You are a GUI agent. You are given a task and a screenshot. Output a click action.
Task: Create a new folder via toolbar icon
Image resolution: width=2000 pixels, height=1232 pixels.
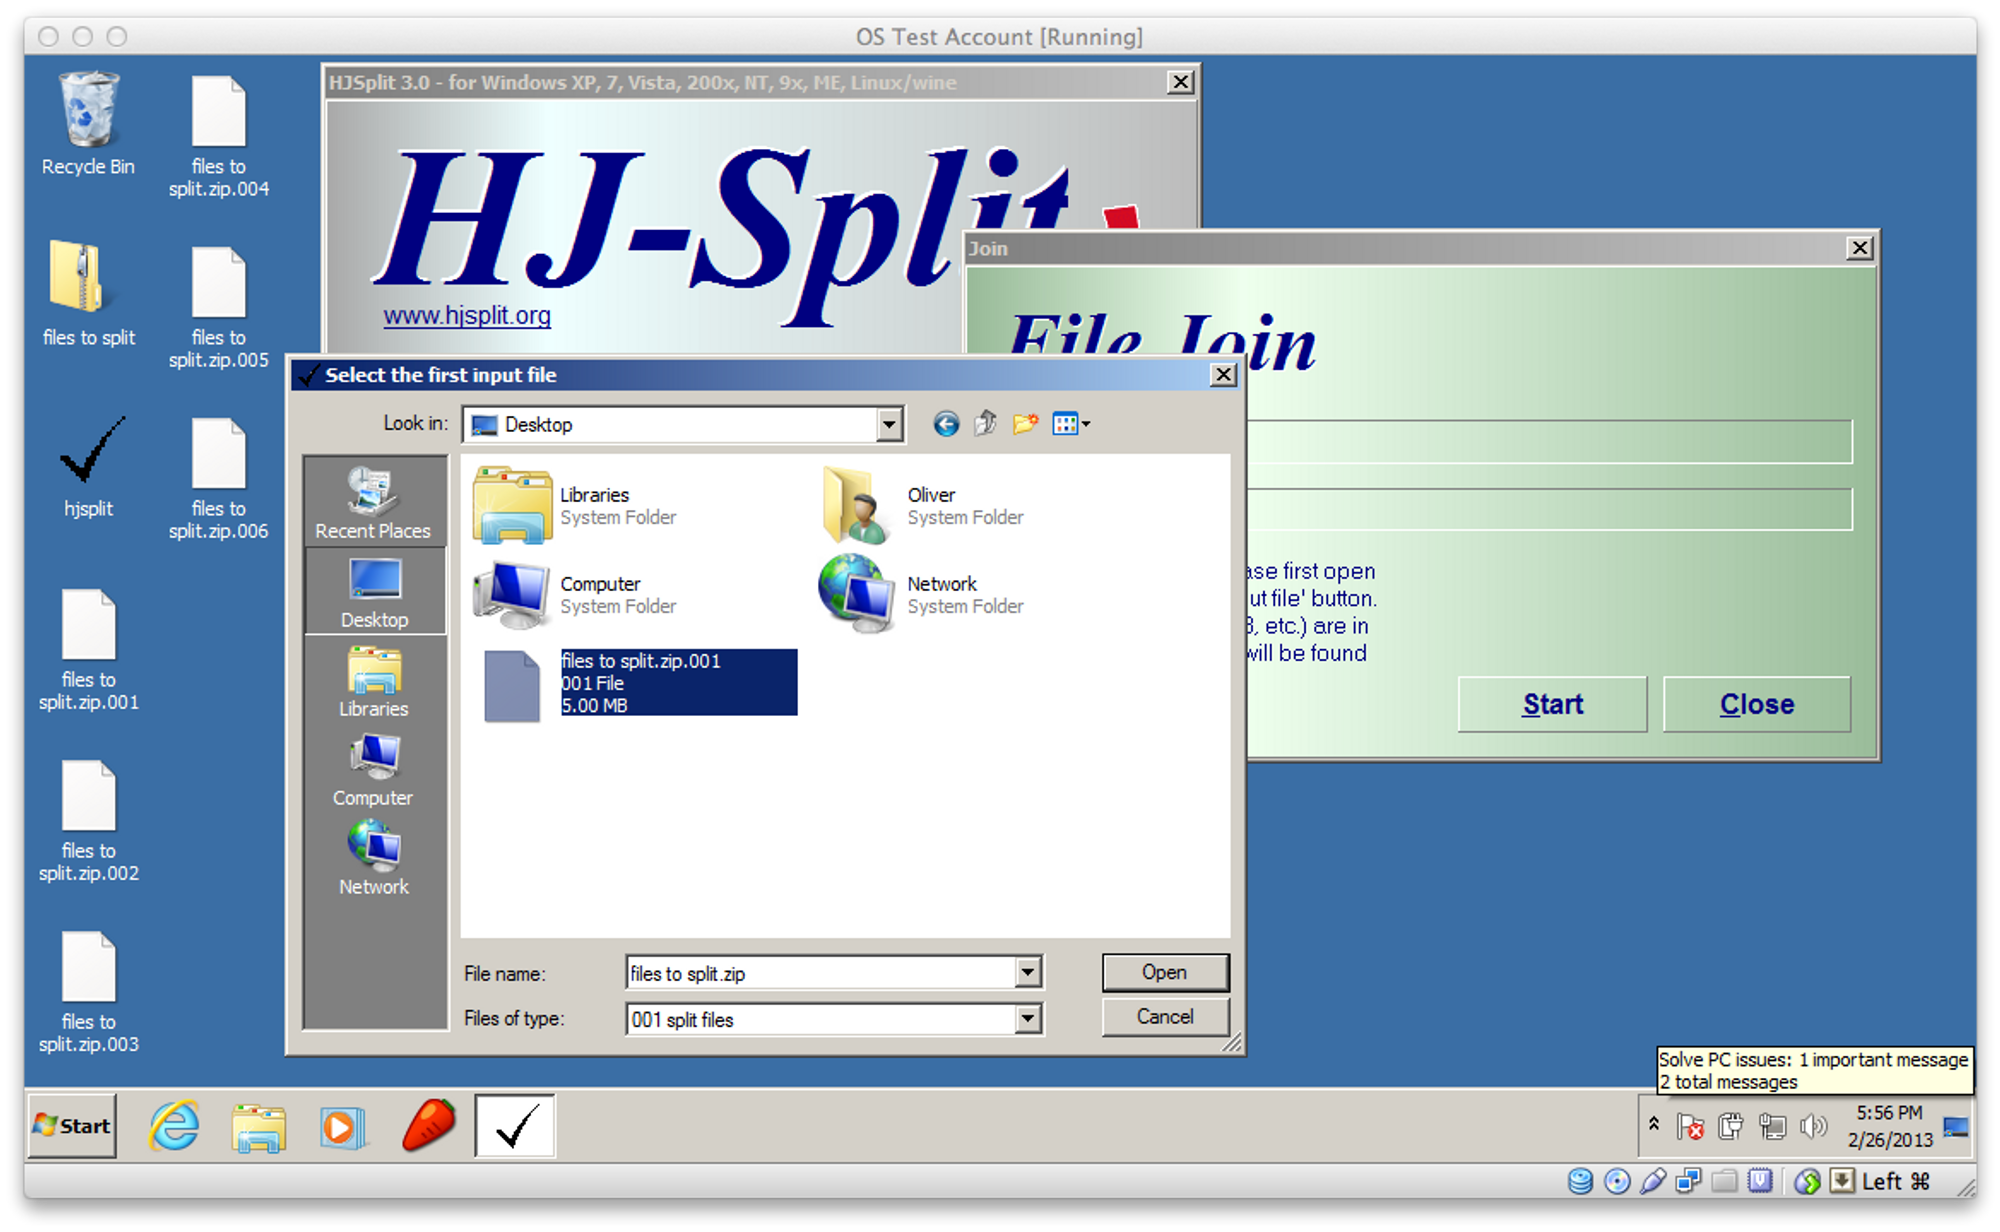1025,424
